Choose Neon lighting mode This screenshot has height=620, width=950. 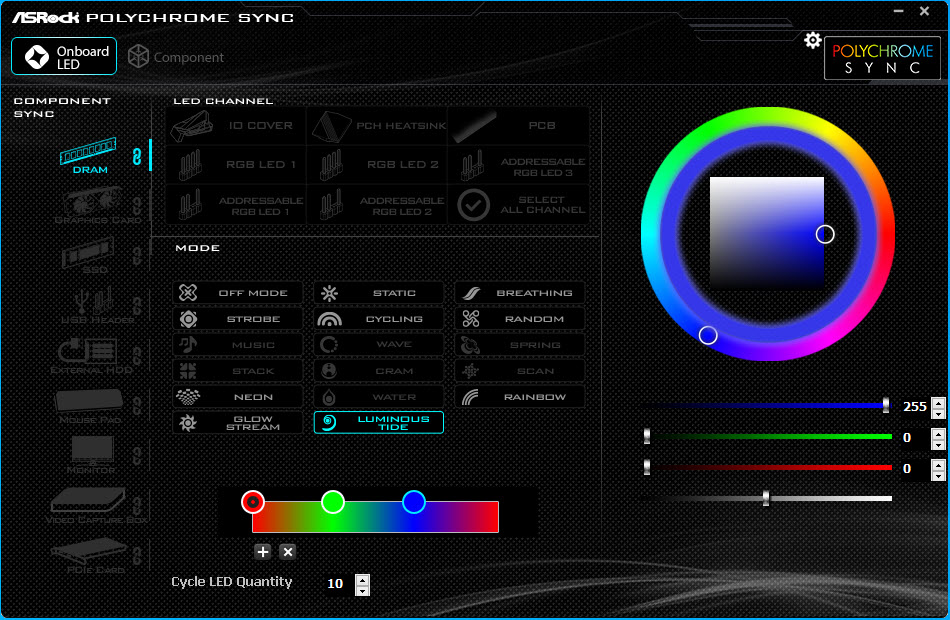tap(238, 397)
